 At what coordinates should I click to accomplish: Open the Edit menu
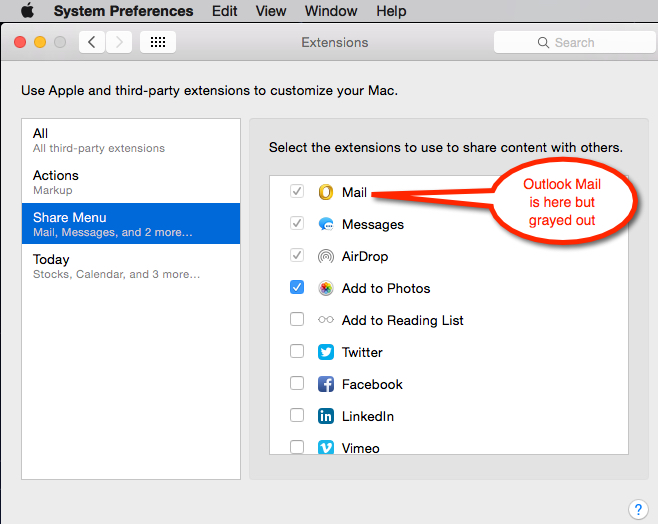coord(225,11)
